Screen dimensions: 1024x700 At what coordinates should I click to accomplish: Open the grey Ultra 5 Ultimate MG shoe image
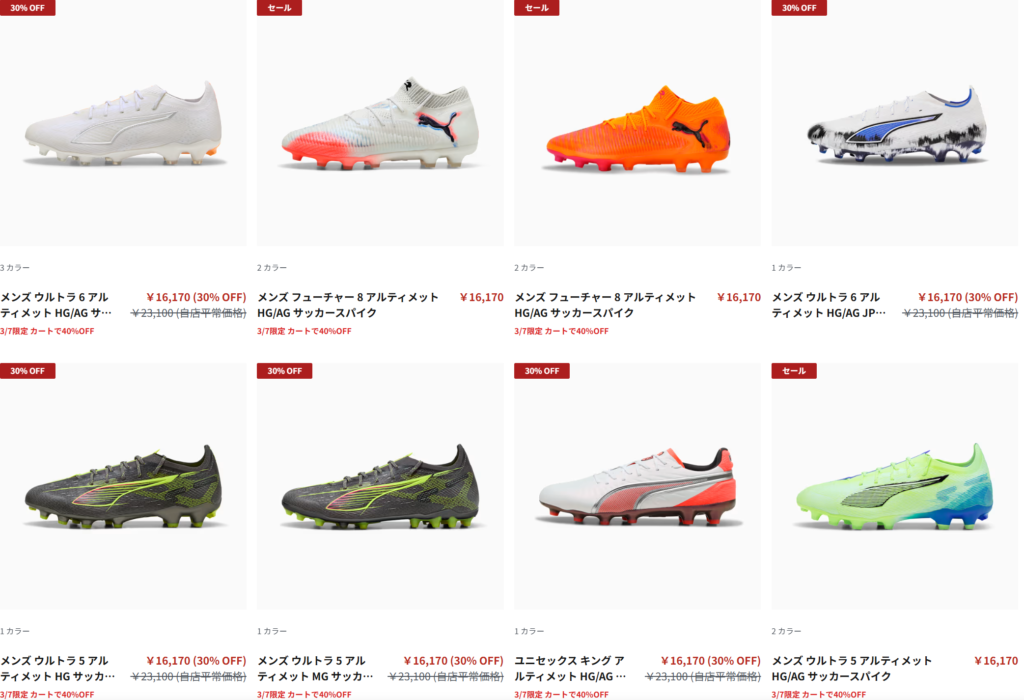point(380,486)
